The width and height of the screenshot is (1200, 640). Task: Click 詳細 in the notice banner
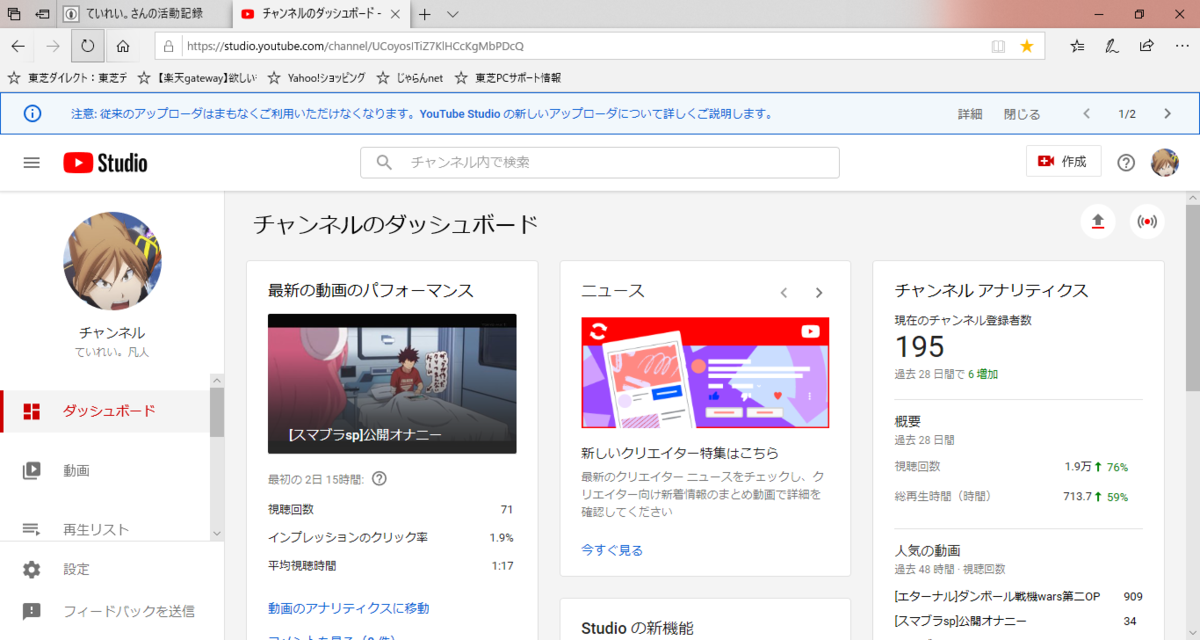(x=970, y=114)
